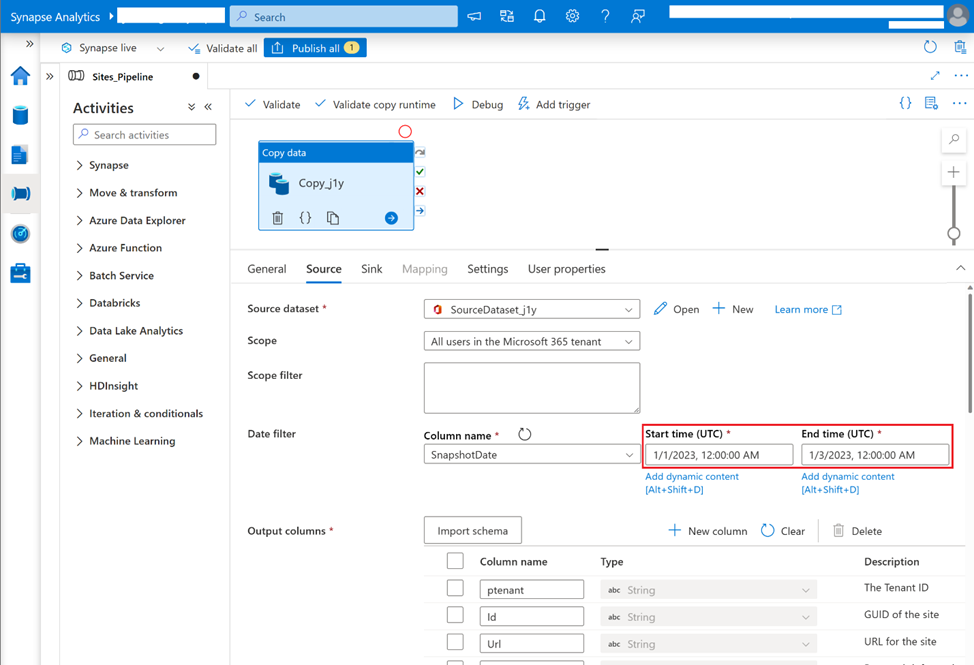Click the megaphone announcements icon
Viewport: 974px width, 665px height.
[474, 17]
